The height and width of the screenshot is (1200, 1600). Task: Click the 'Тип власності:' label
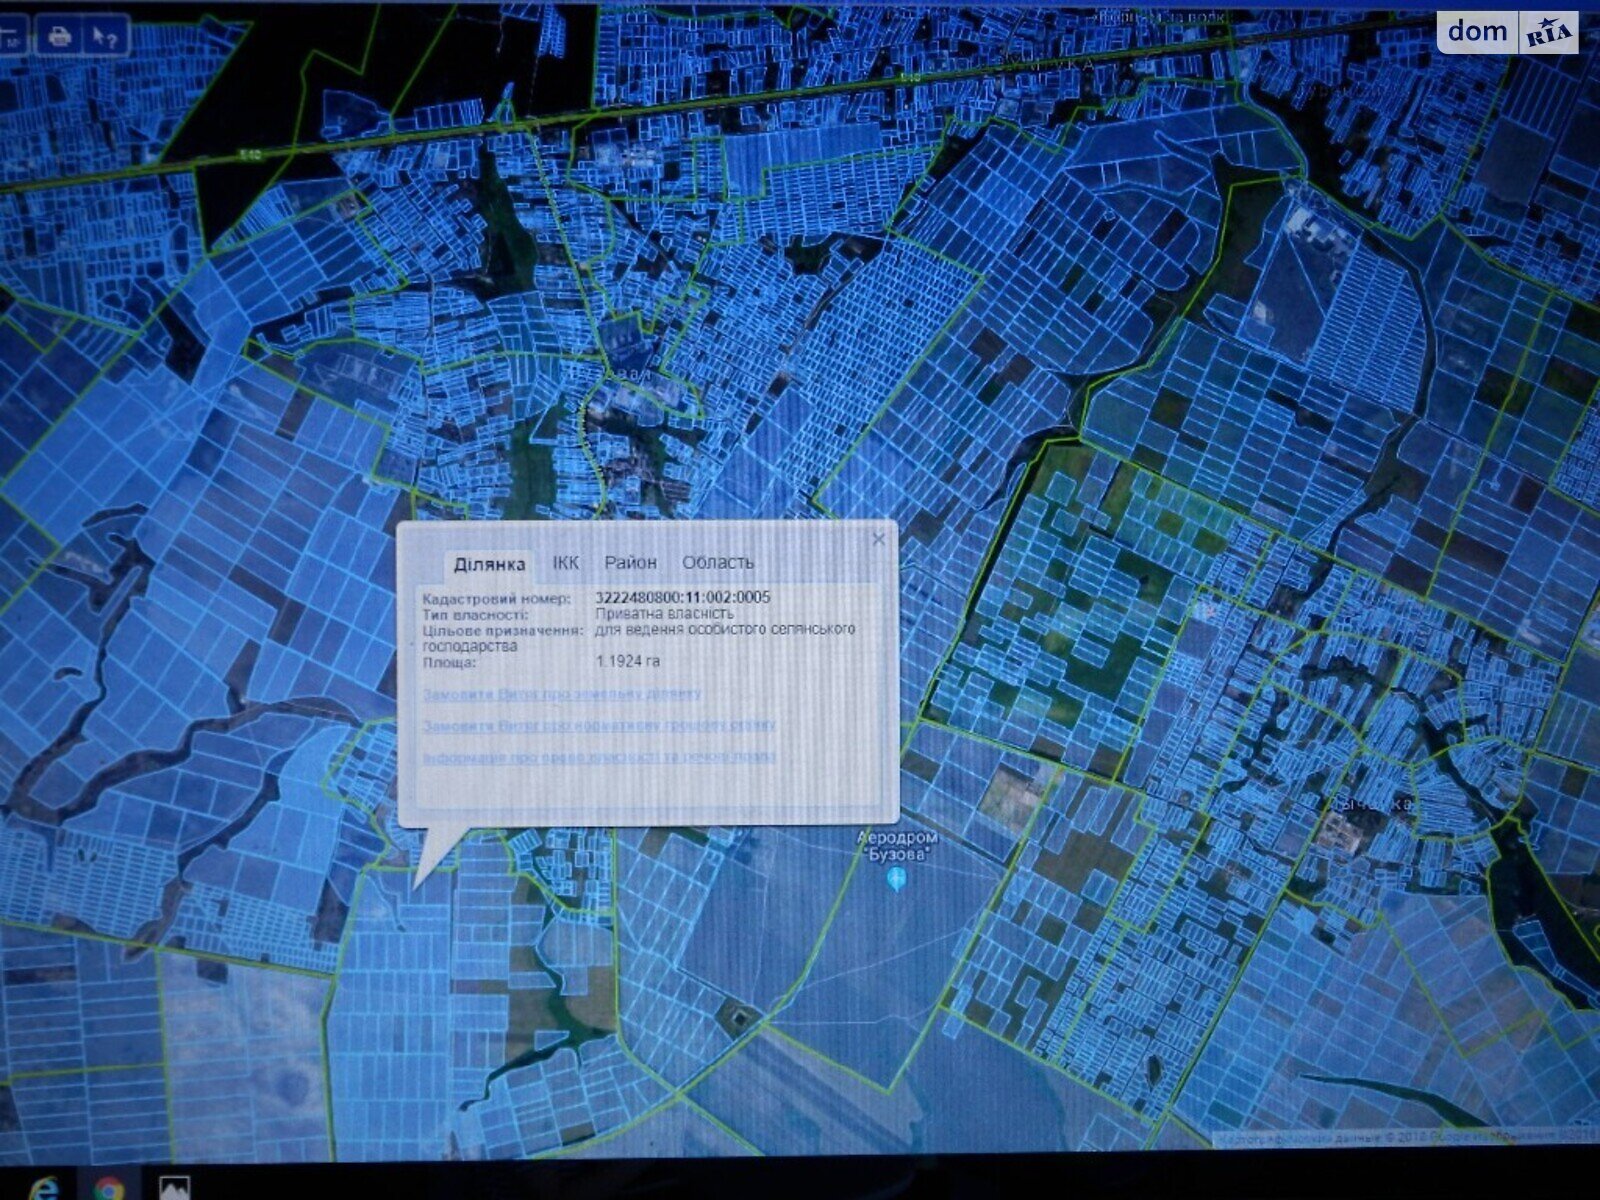475,614
